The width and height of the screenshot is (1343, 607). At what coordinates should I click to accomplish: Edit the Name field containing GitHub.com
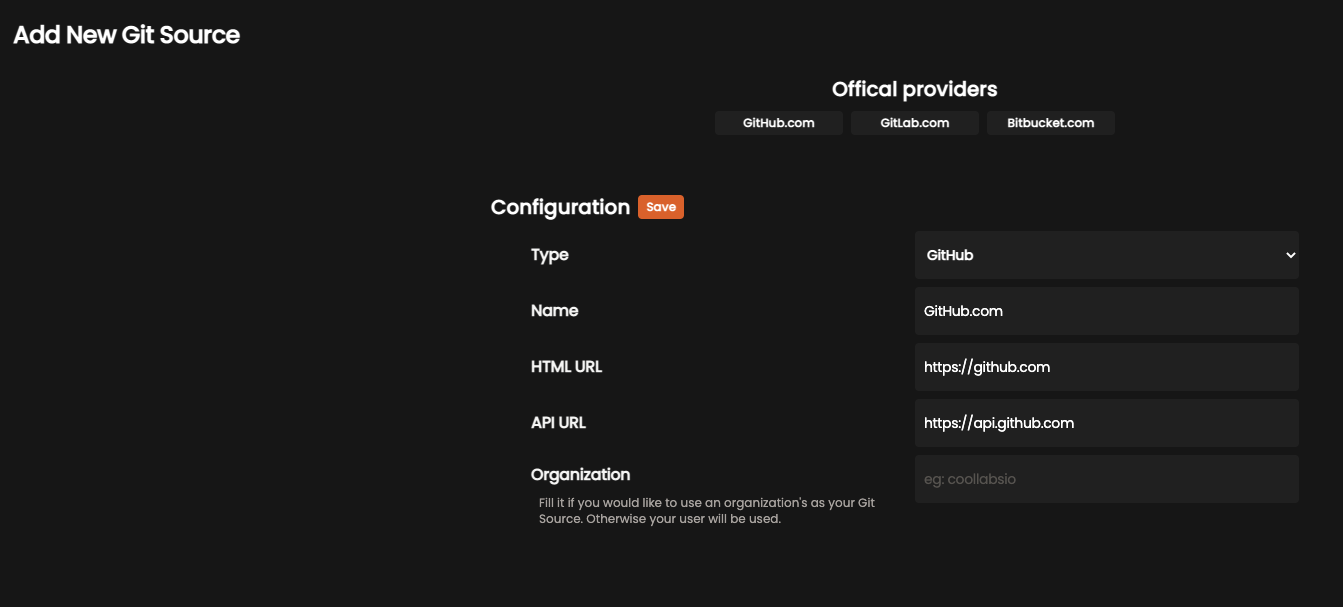tap(1106, 311)
